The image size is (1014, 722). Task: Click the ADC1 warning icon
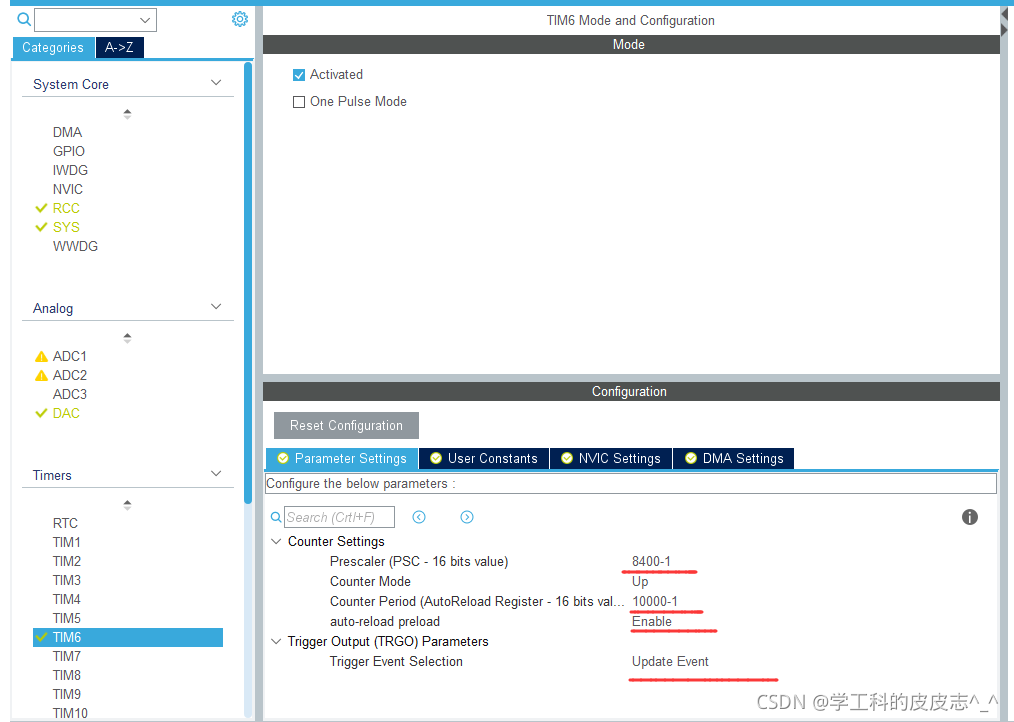click(x=41, y=356)
